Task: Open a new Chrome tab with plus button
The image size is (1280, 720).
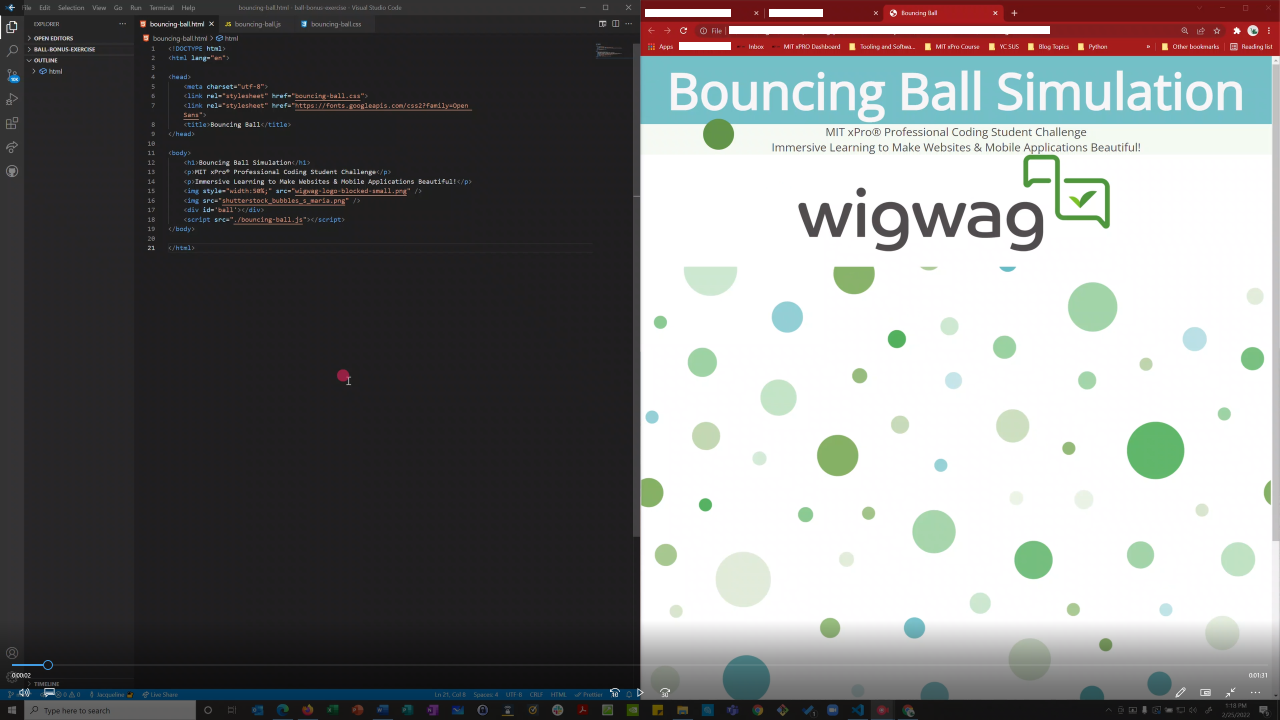Action: point(1014,13)
